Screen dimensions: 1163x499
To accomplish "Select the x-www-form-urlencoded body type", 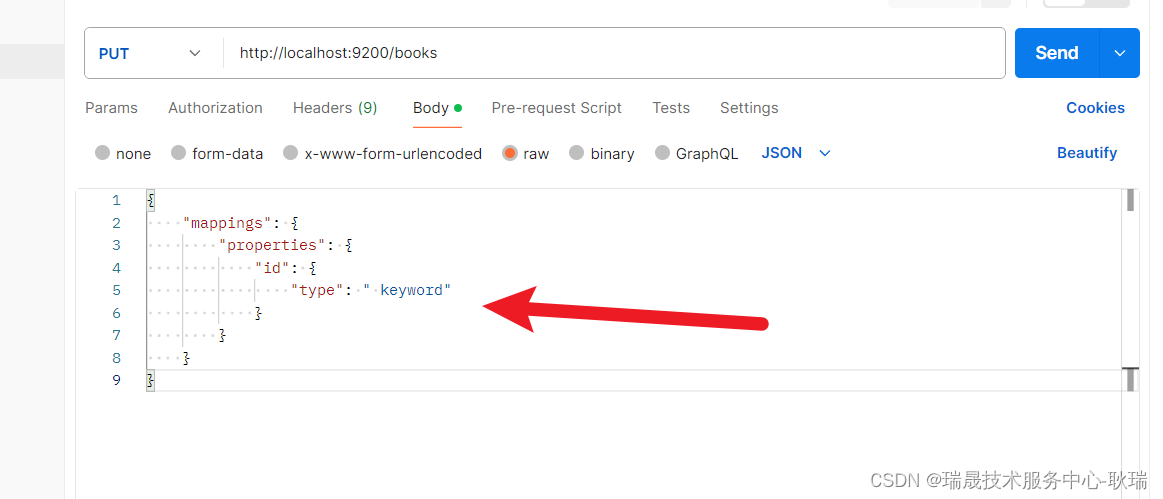I will pos(383,153).
